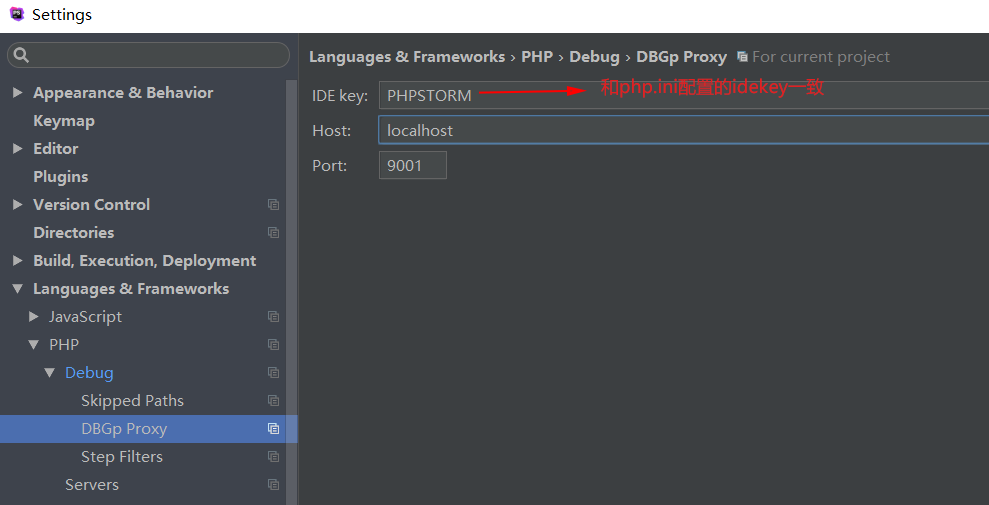Expand the Editor section arrow
989x505 pixels.
coord(18,149)
